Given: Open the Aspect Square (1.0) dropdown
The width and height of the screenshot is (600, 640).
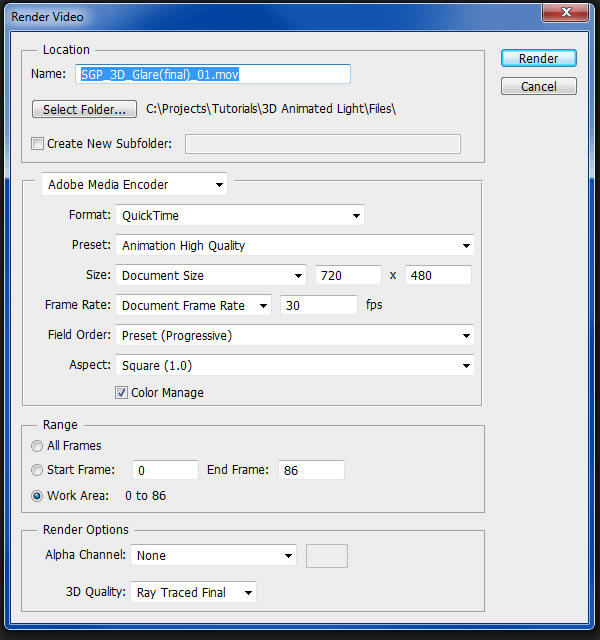Looking at the screenshot, I should pyautogui.click(x=295, y=365).
